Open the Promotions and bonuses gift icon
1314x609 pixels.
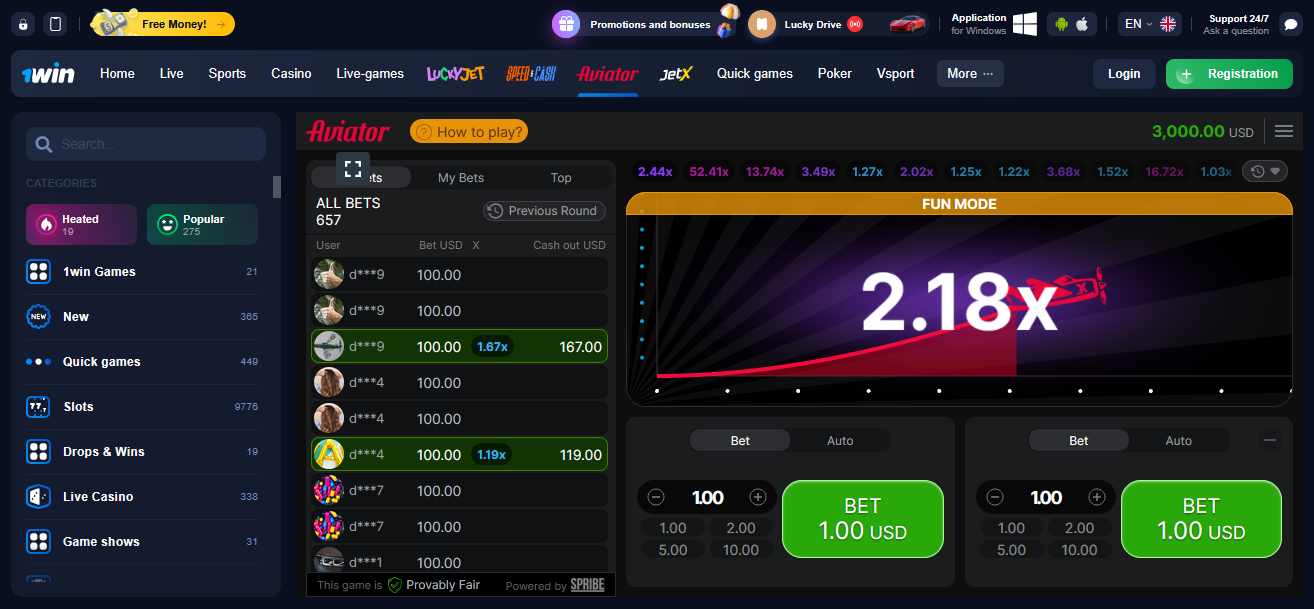(x=566, y=24)
